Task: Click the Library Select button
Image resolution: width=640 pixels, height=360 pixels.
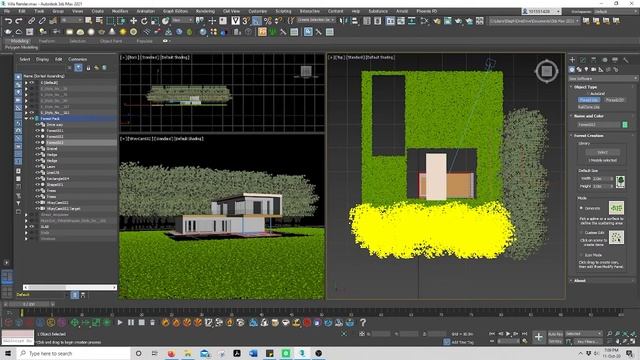Action: [x=602, y=152]
